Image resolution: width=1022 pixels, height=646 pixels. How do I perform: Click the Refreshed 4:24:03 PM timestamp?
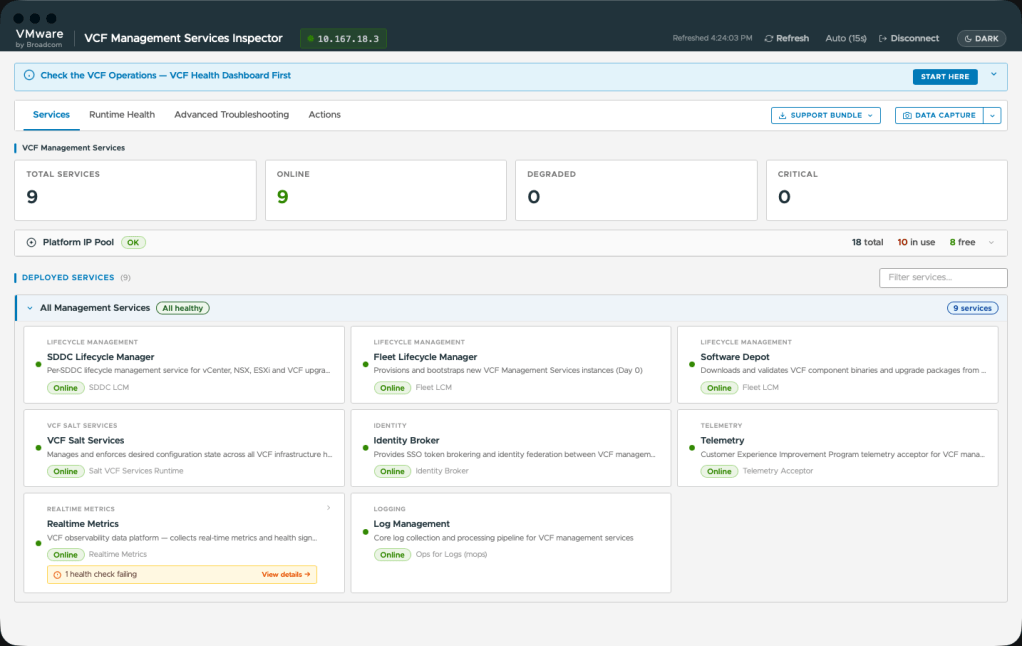pyautogui.click(x=712, y=38)
